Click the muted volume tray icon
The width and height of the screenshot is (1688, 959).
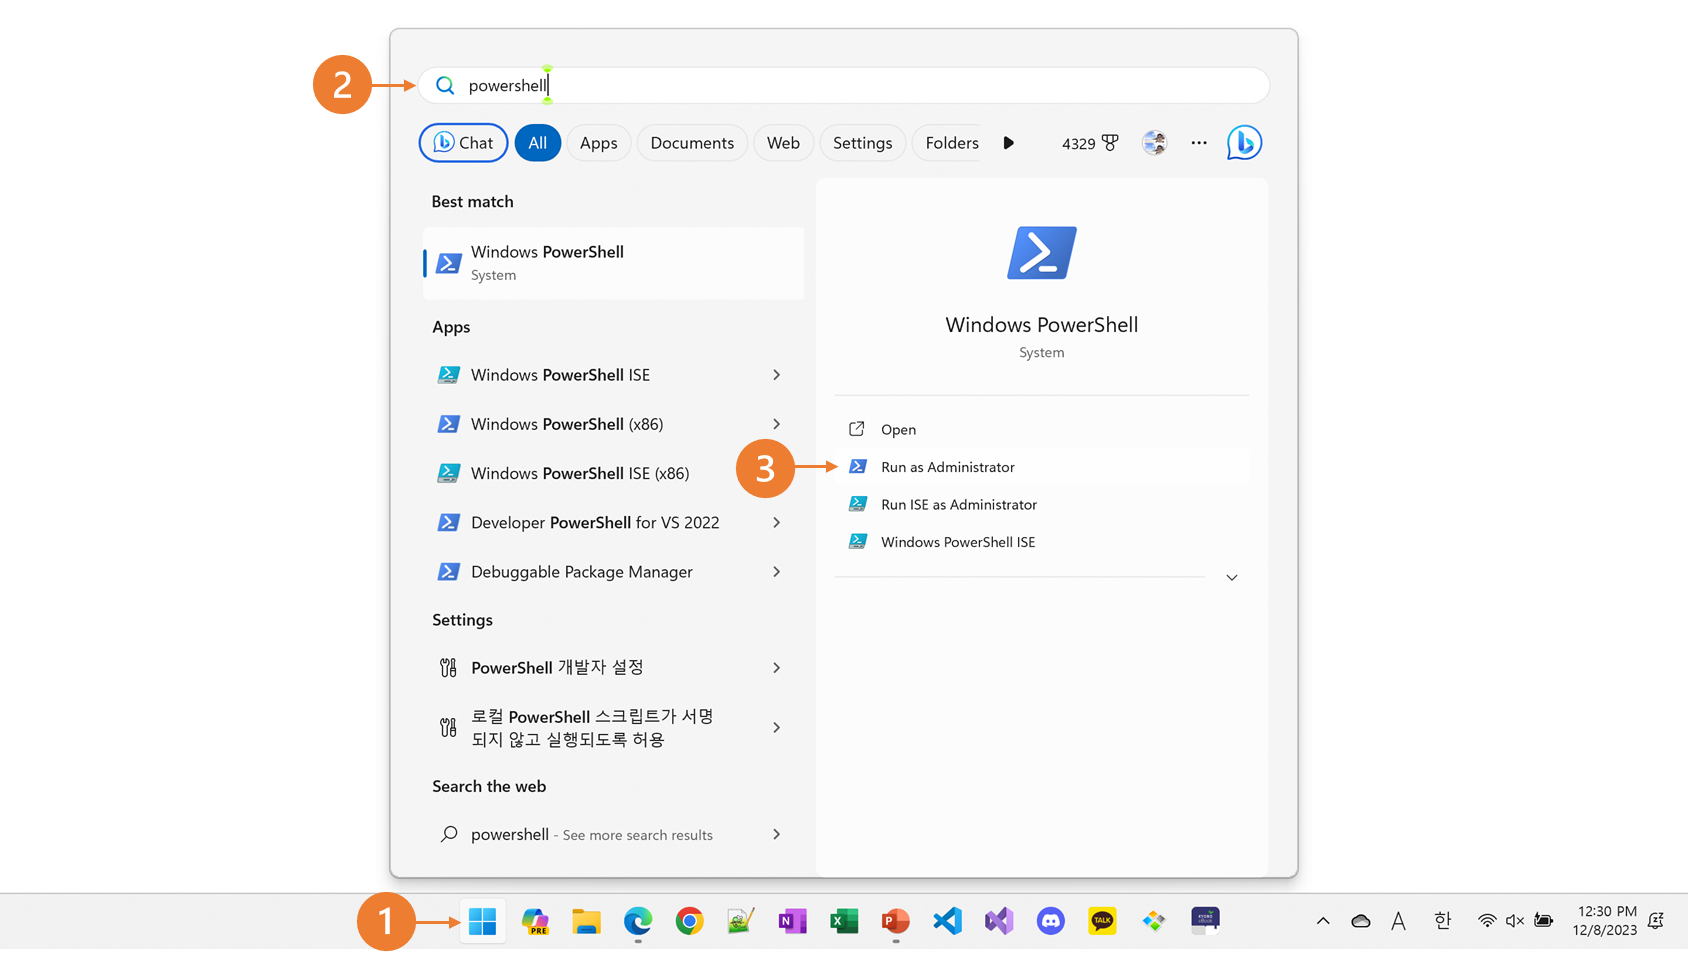1515,921
